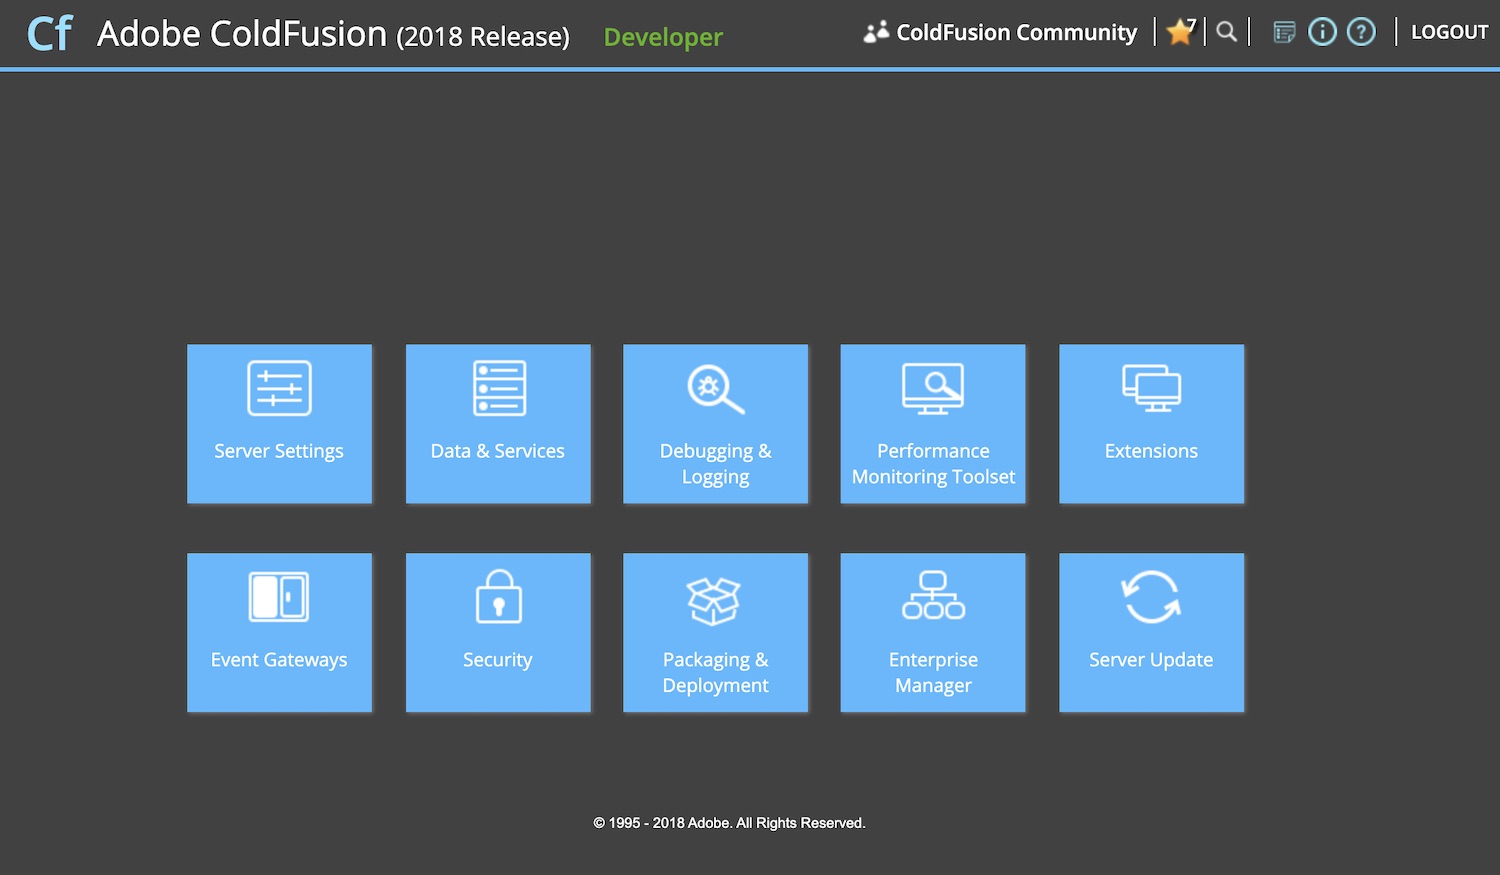
Task: Open the Debugging & Logging tile
Action: (715, 424)
